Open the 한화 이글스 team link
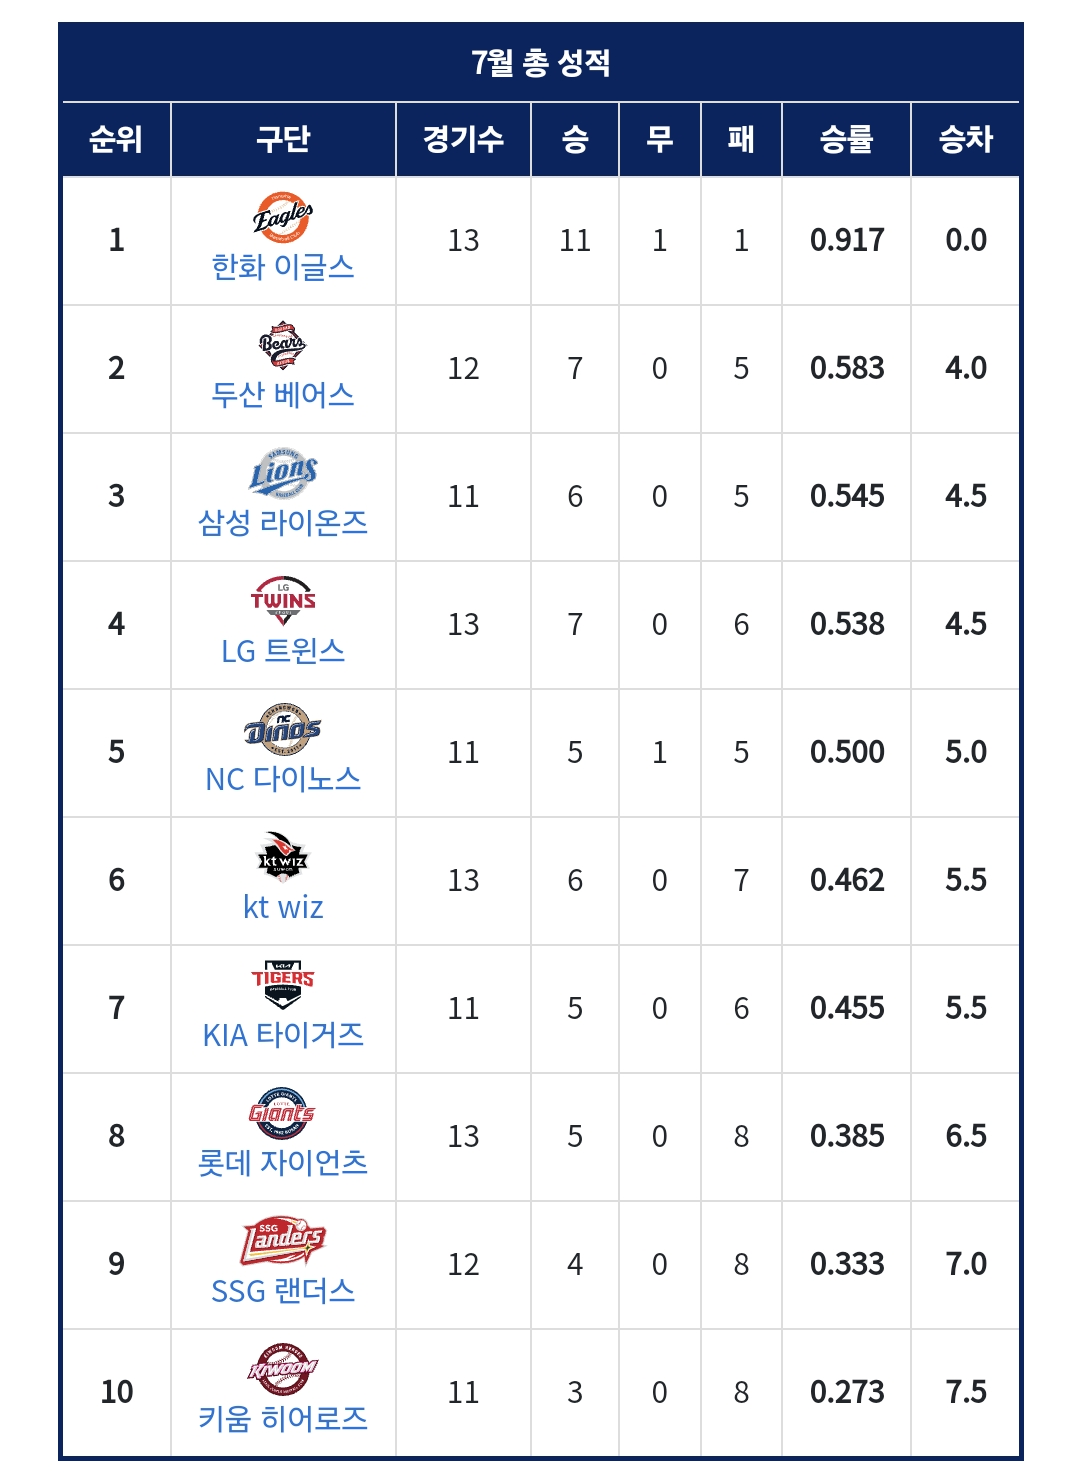Image resolution: width=1080 pixels, height=1482 pixels. [283, 267]
